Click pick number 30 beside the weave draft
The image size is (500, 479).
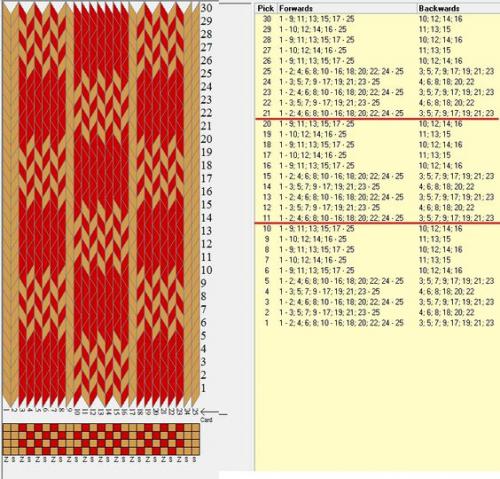click(207, 8)
